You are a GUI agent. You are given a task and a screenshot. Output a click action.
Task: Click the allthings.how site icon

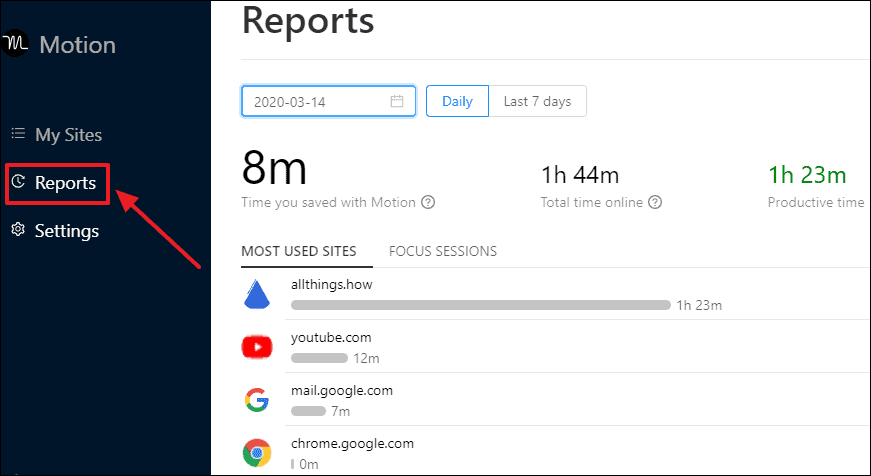(x=257, y=295)
